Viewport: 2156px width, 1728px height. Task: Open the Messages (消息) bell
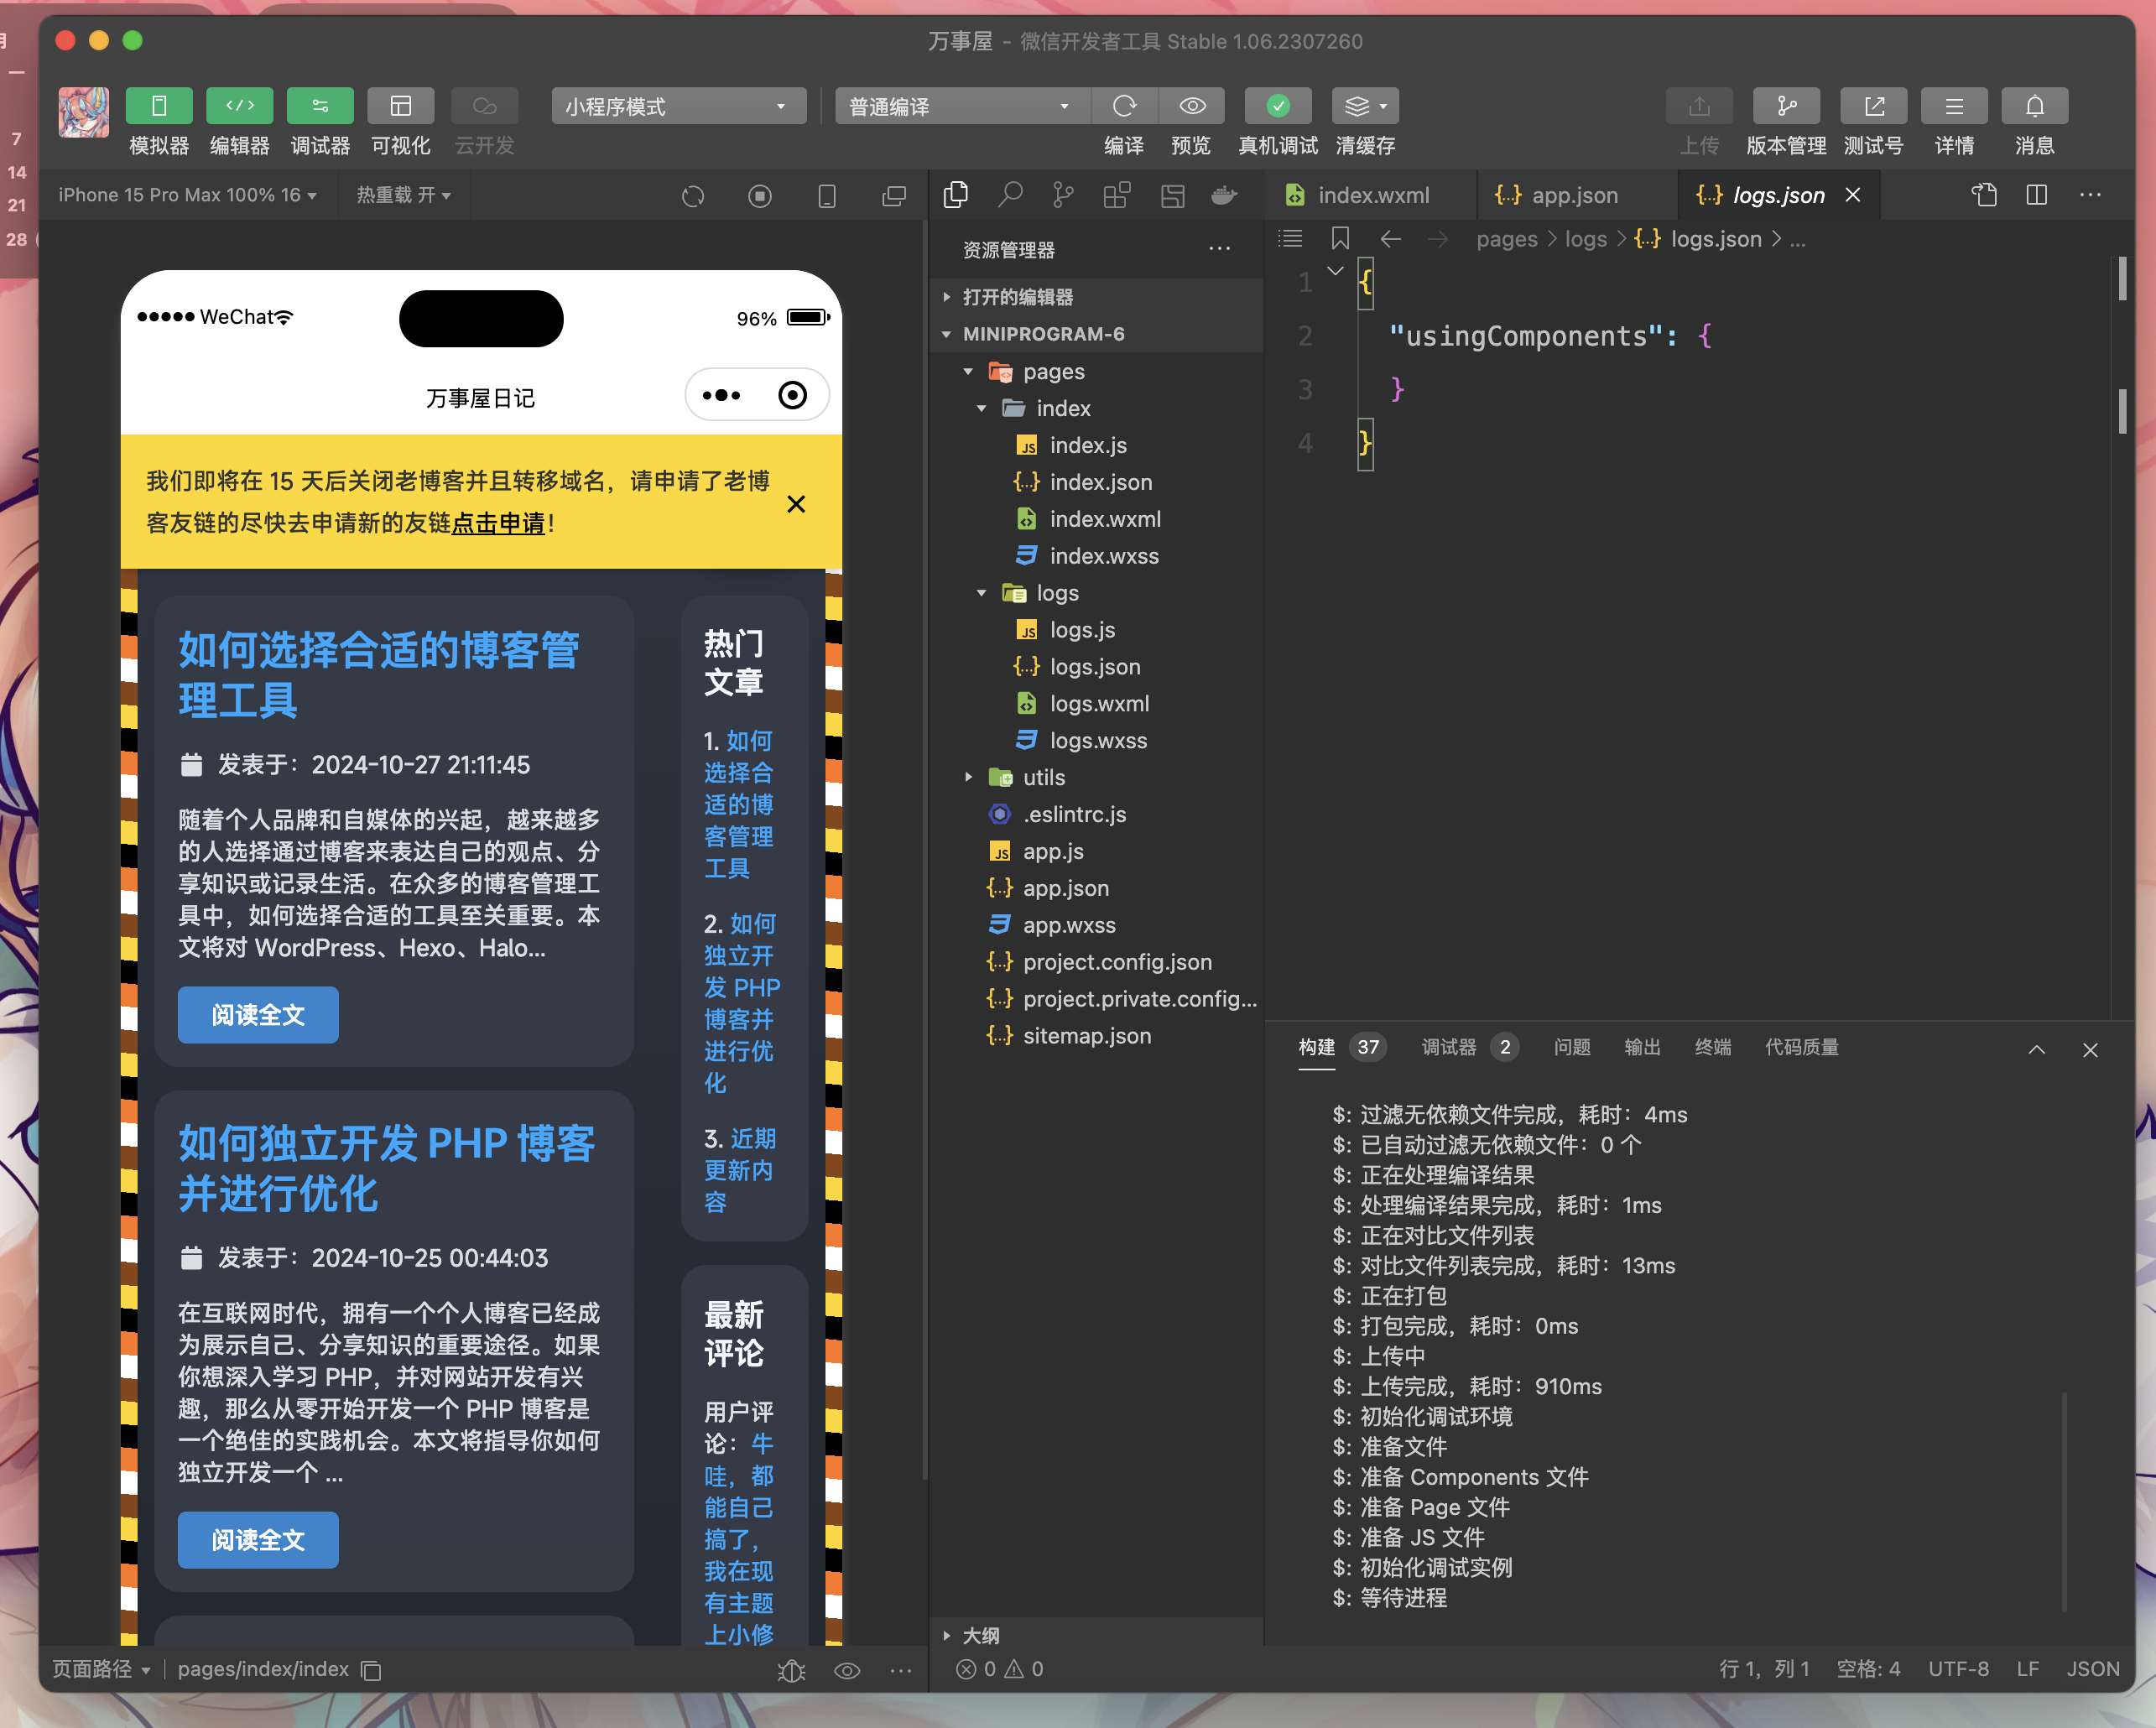click(x=2035, y=106)
